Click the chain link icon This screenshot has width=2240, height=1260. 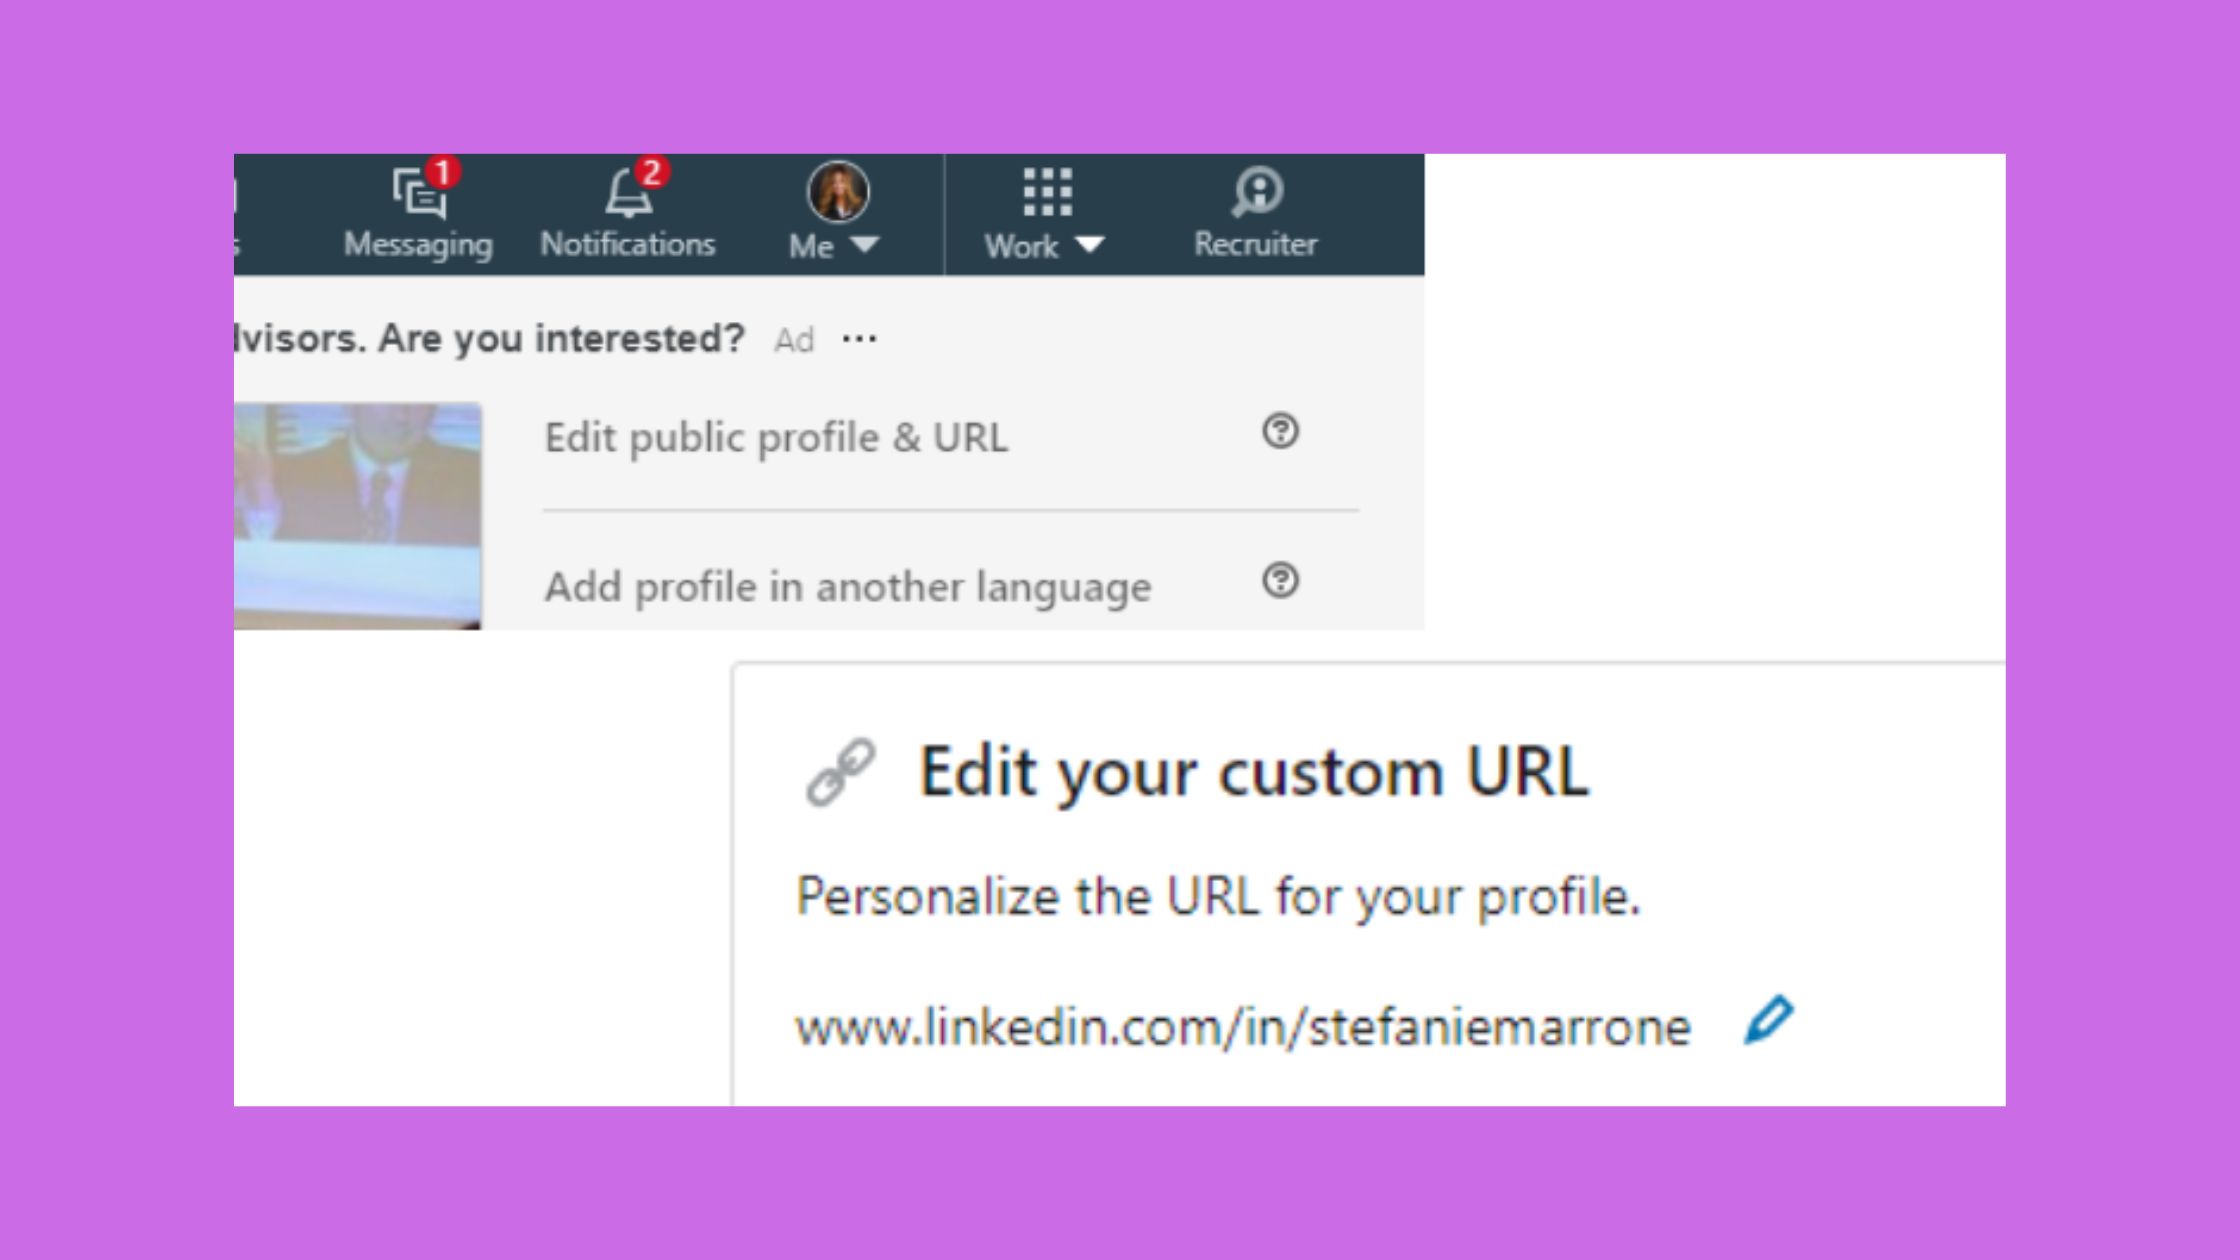click(x=840, y=772)
